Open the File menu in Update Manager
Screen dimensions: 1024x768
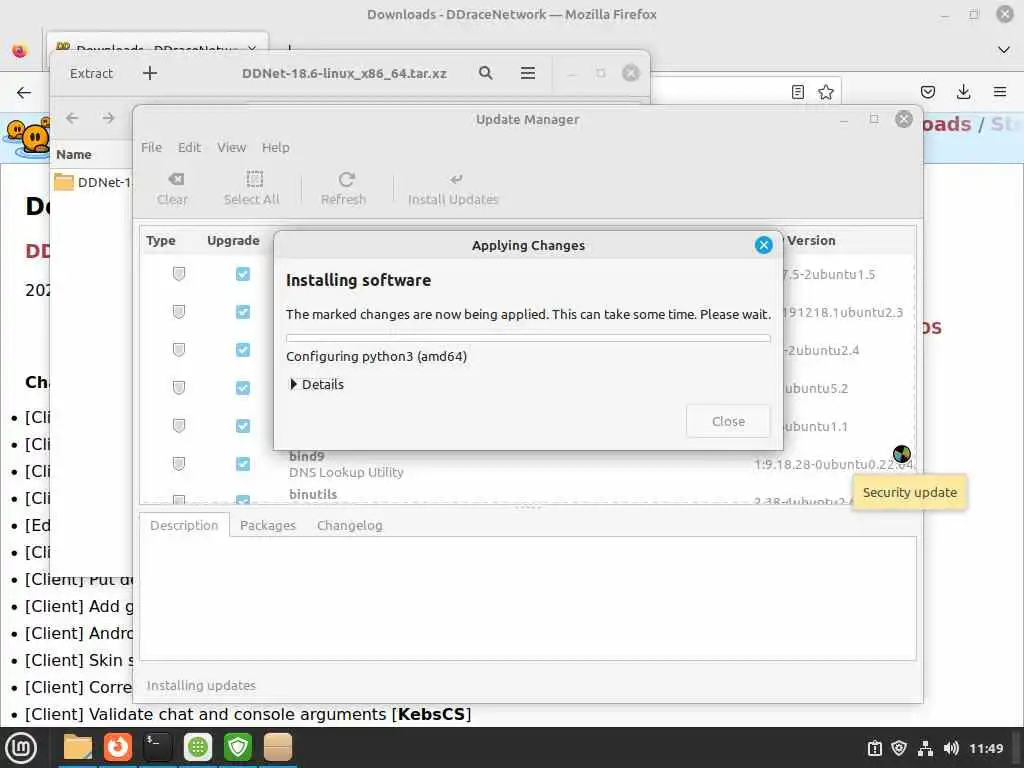click(152, 148)
